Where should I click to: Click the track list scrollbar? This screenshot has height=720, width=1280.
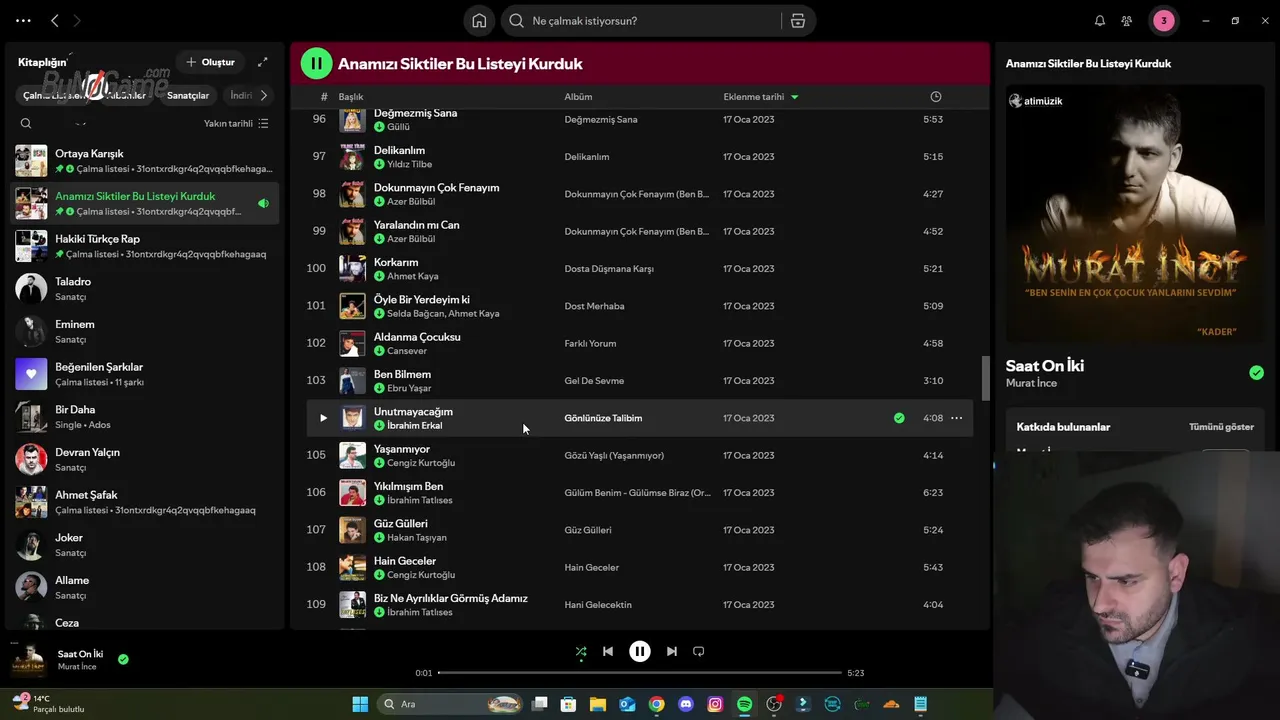[985, 378]
